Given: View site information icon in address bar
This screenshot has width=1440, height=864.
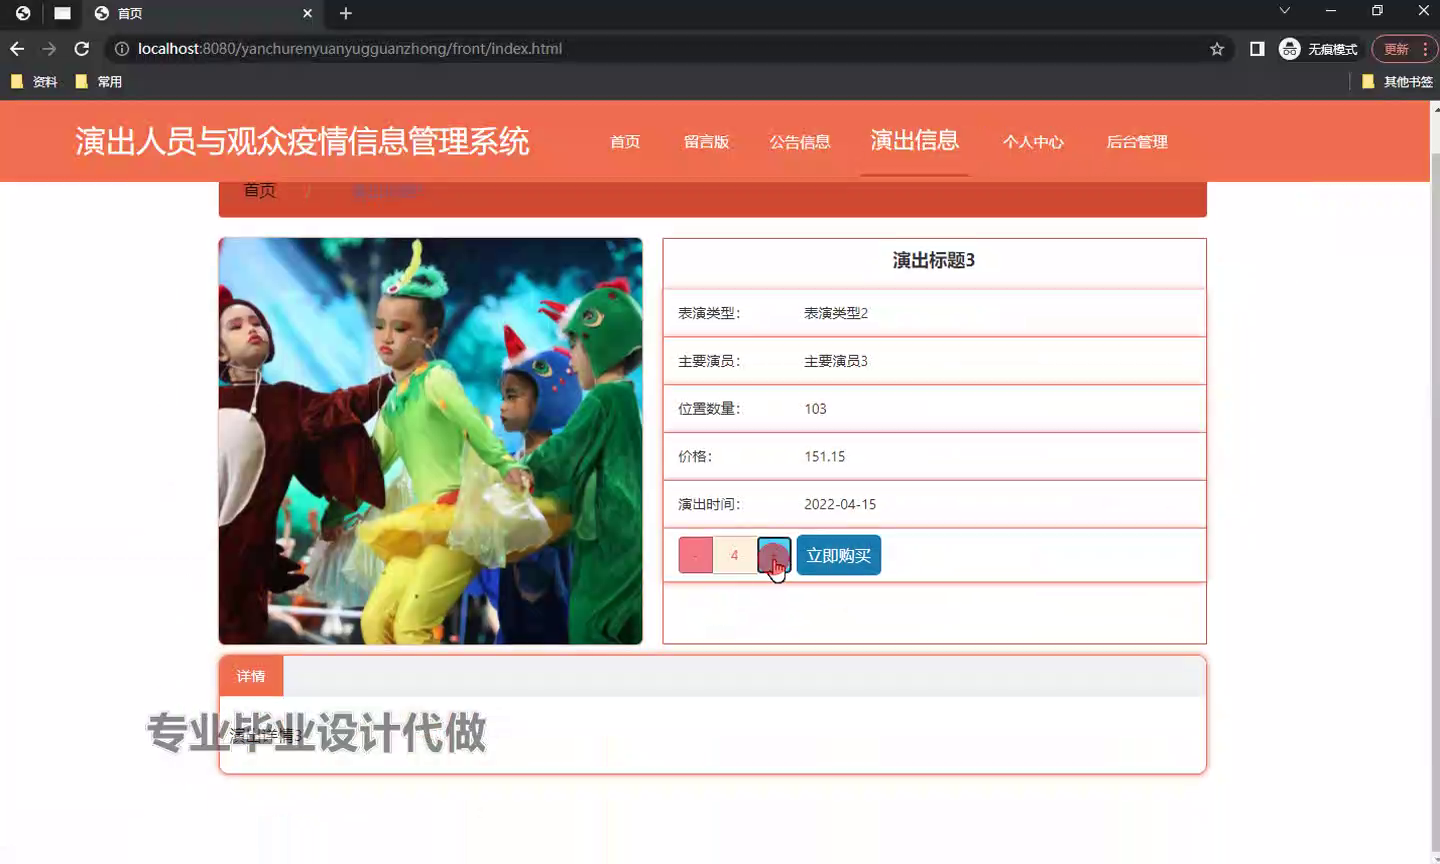Looking at the screenshot, I should click(x=122, y=48).
